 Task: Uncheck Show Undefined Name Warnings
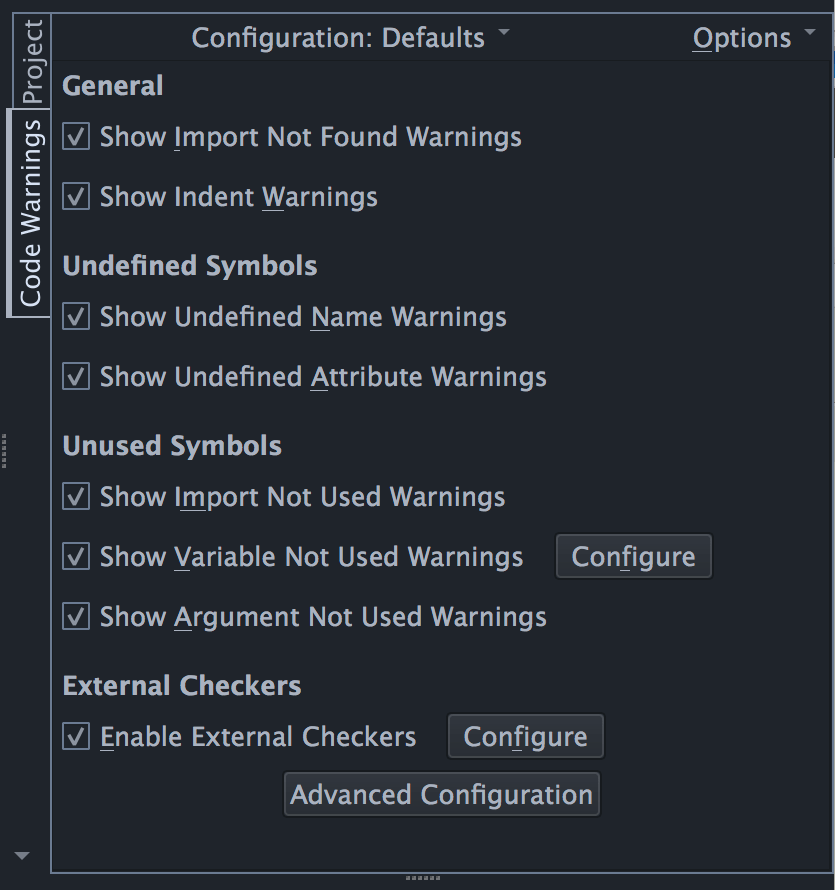76,317
